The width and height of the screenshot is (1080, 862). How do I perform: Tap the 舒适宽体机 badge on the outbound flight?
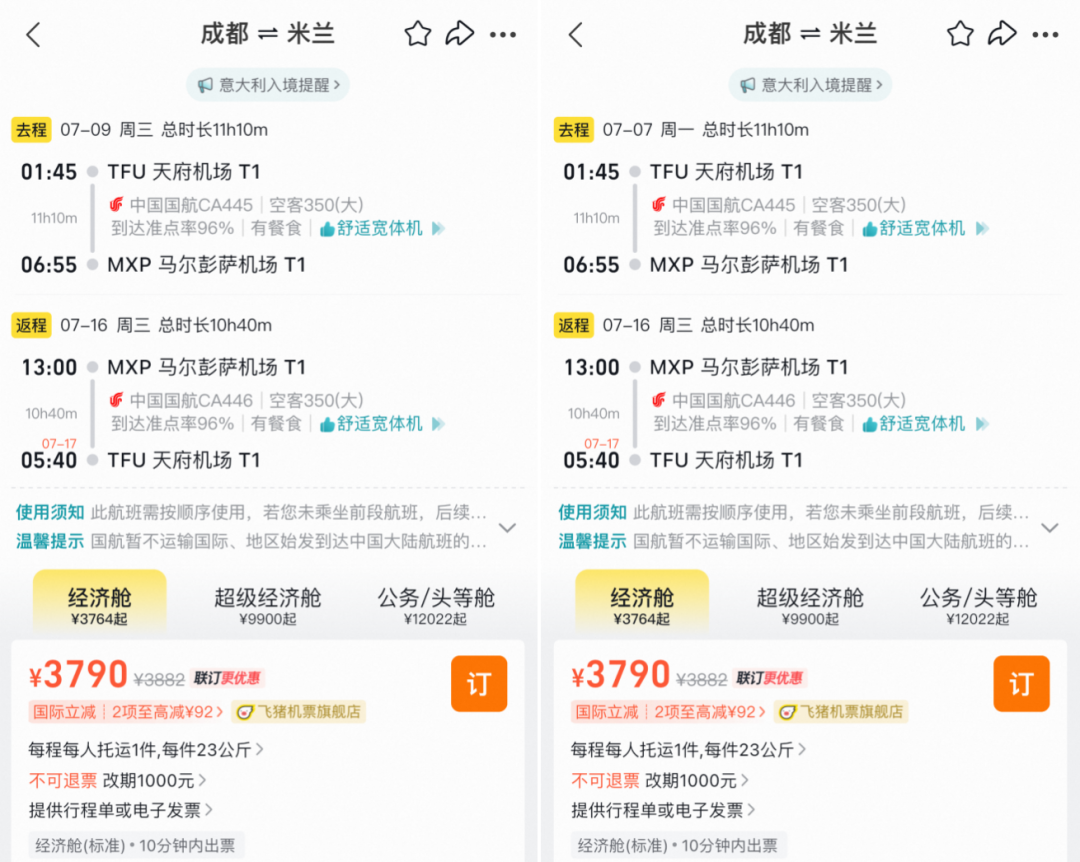(x=381, y=228)
